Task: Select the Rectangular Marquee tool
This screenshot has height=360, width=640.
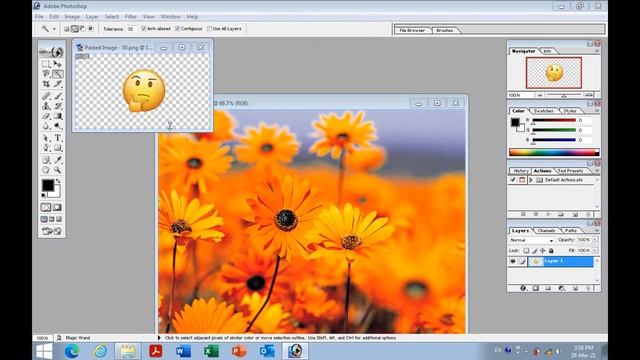Action: tap(46, 64)
